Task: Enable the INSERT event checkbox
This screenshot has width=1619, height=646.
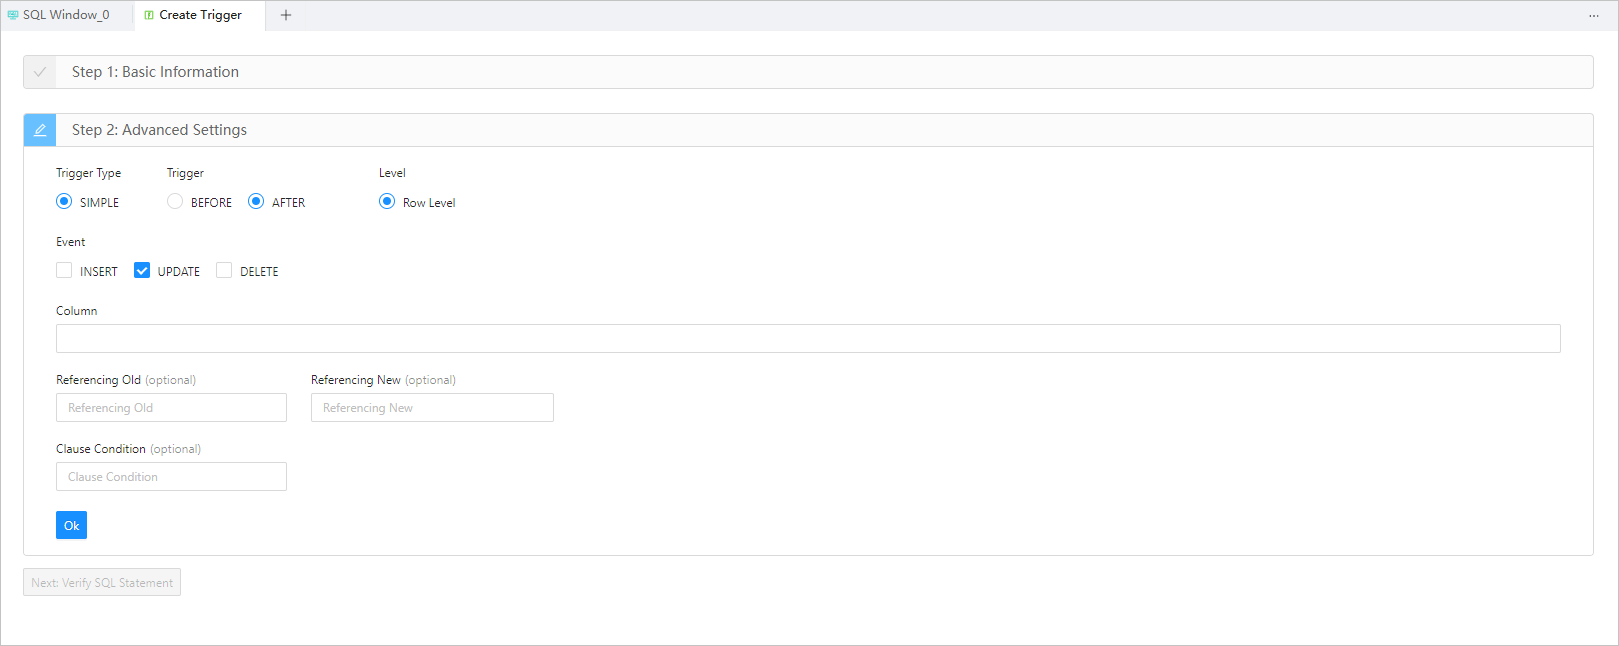Action: 64,271
